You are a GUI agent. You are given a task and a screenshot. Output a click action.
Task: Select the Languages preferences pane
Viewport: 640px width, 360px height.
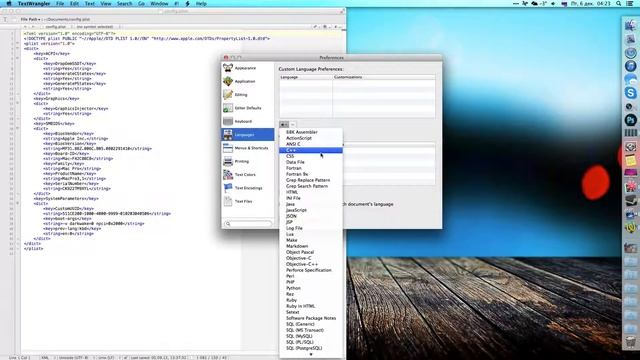(247, 134)
